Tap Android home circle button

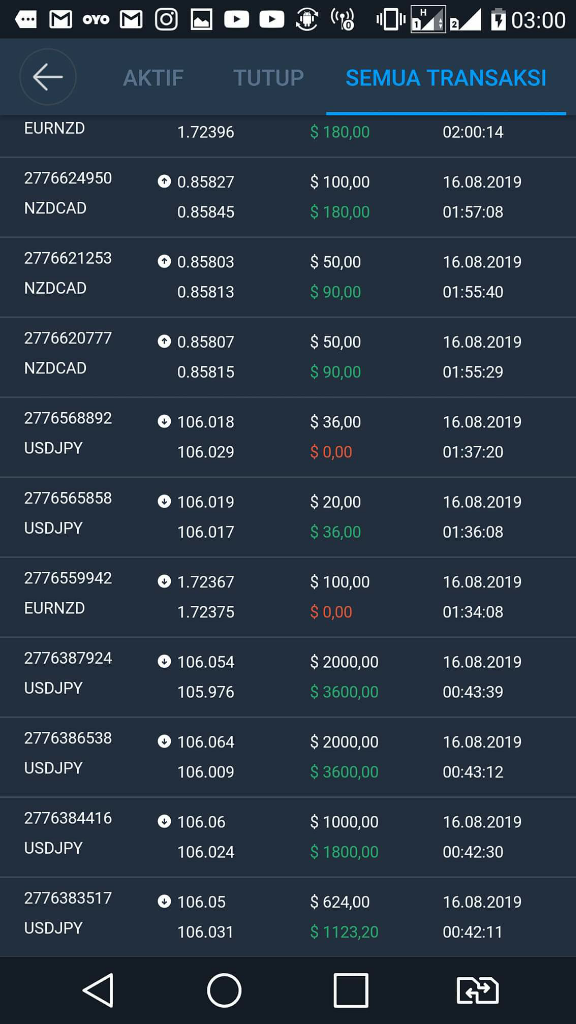(x=224, y=990)
